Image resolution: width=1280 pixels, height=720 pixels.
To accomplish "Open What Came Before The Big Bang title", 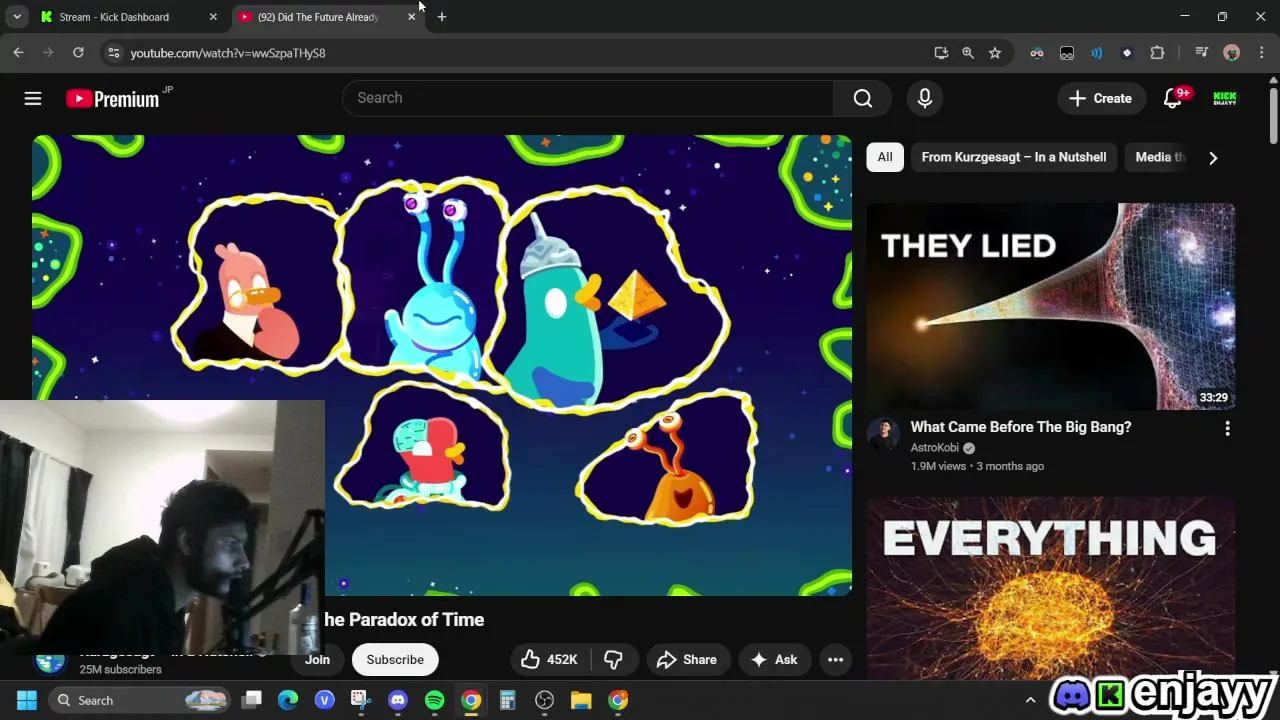I will (1021, 427).
